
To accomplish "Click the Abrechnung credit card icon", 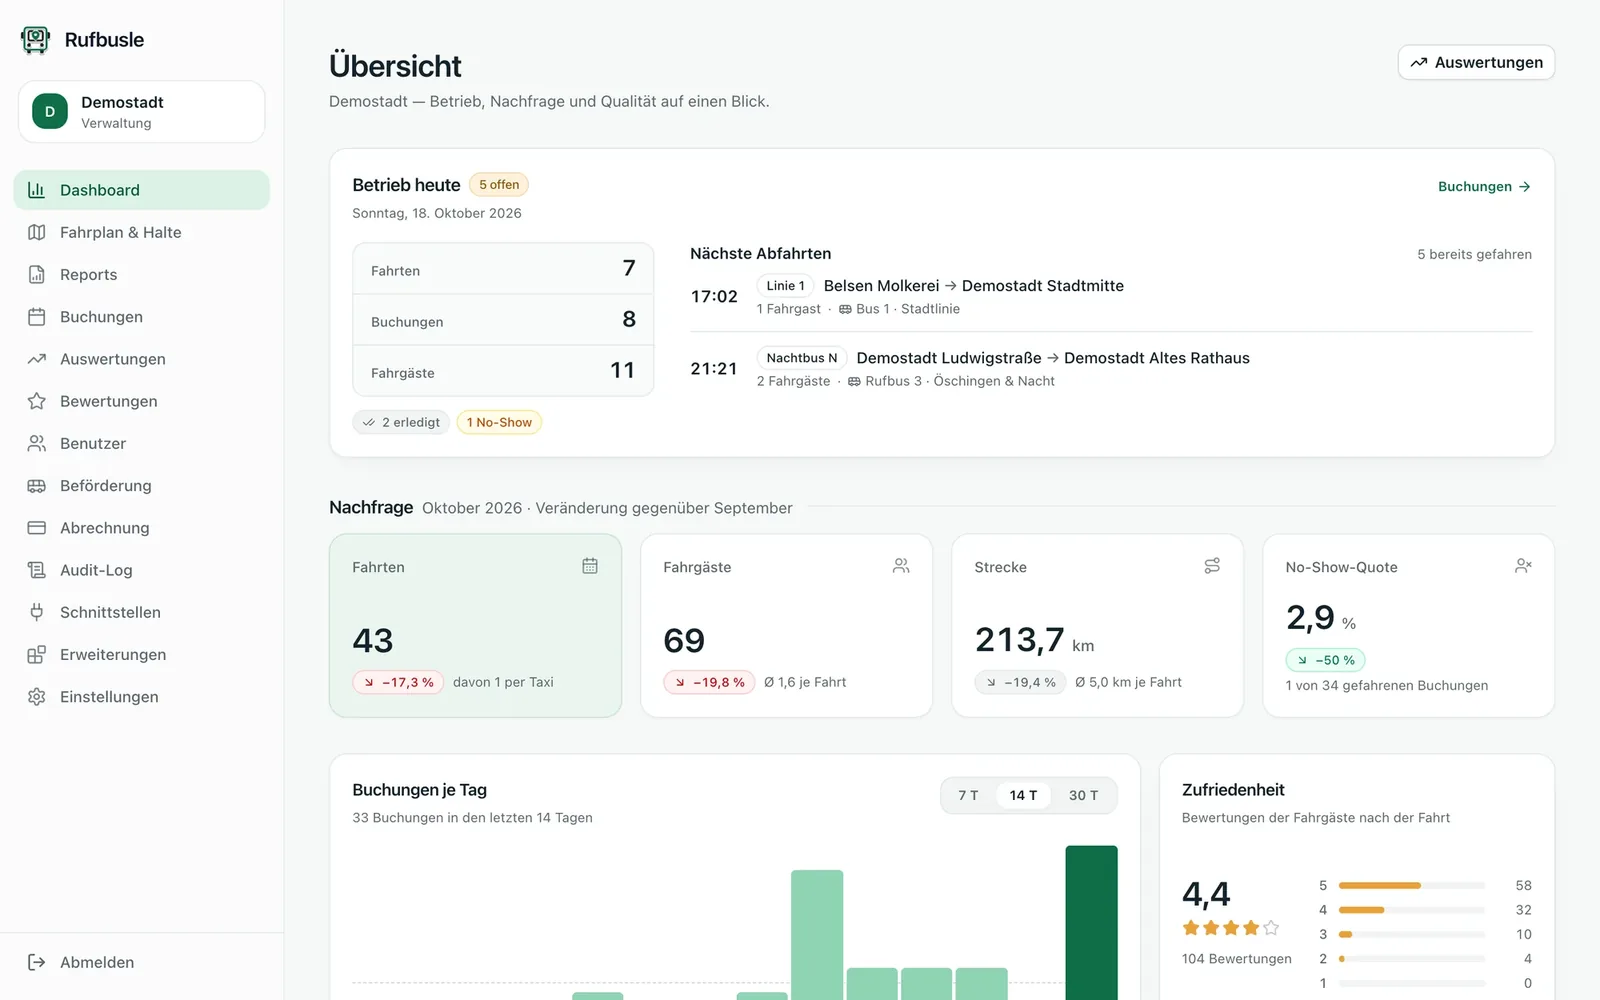I will [37, 528].
